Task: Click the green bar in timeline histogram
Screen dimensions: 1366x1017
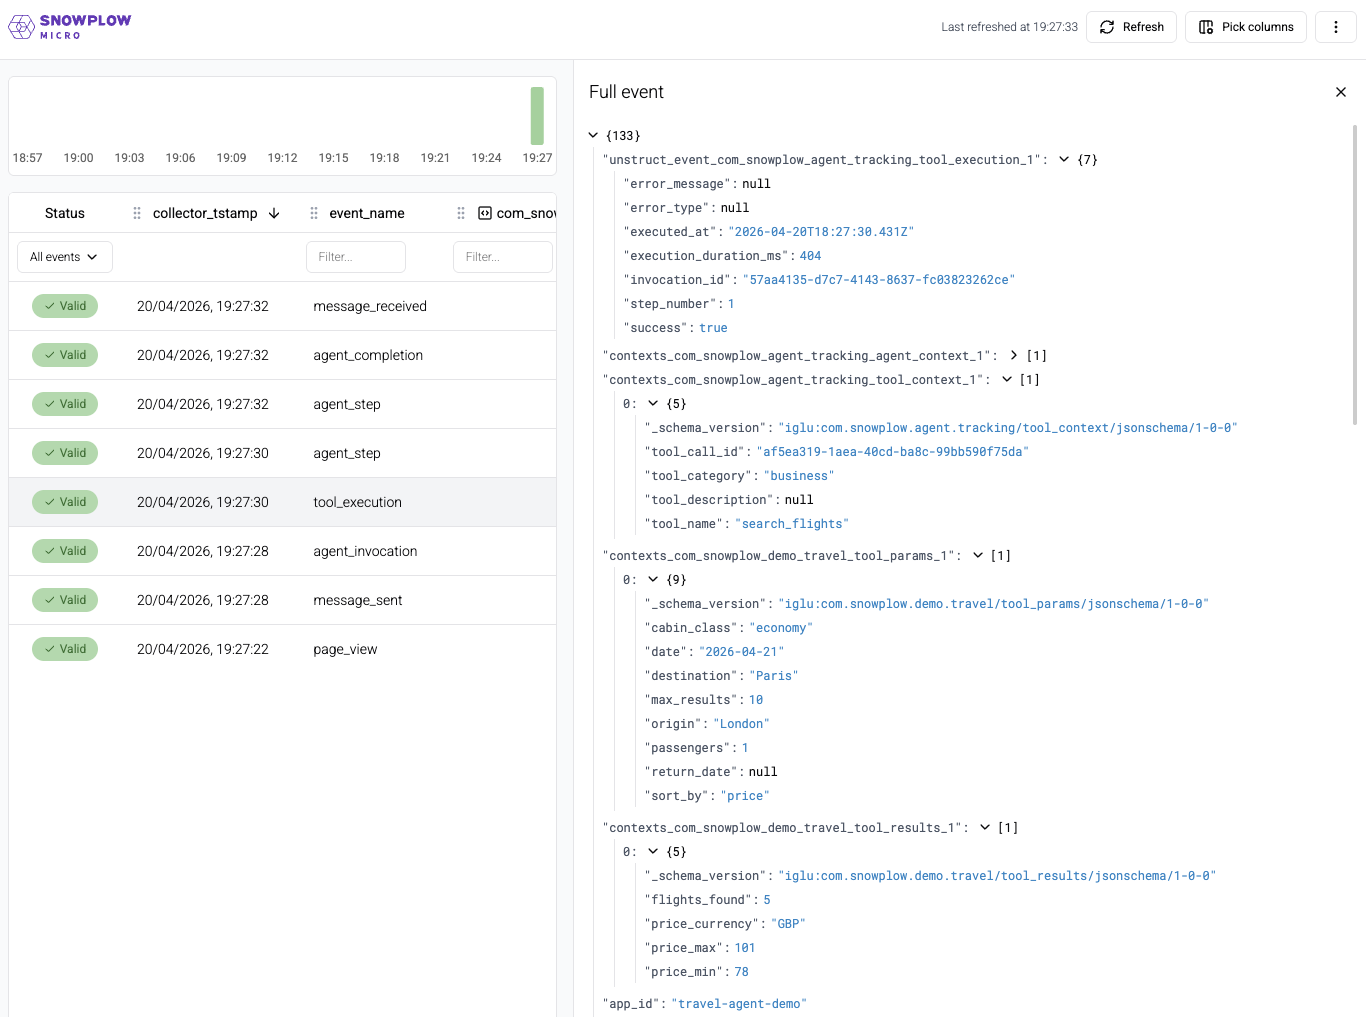Action: point(537,116)
